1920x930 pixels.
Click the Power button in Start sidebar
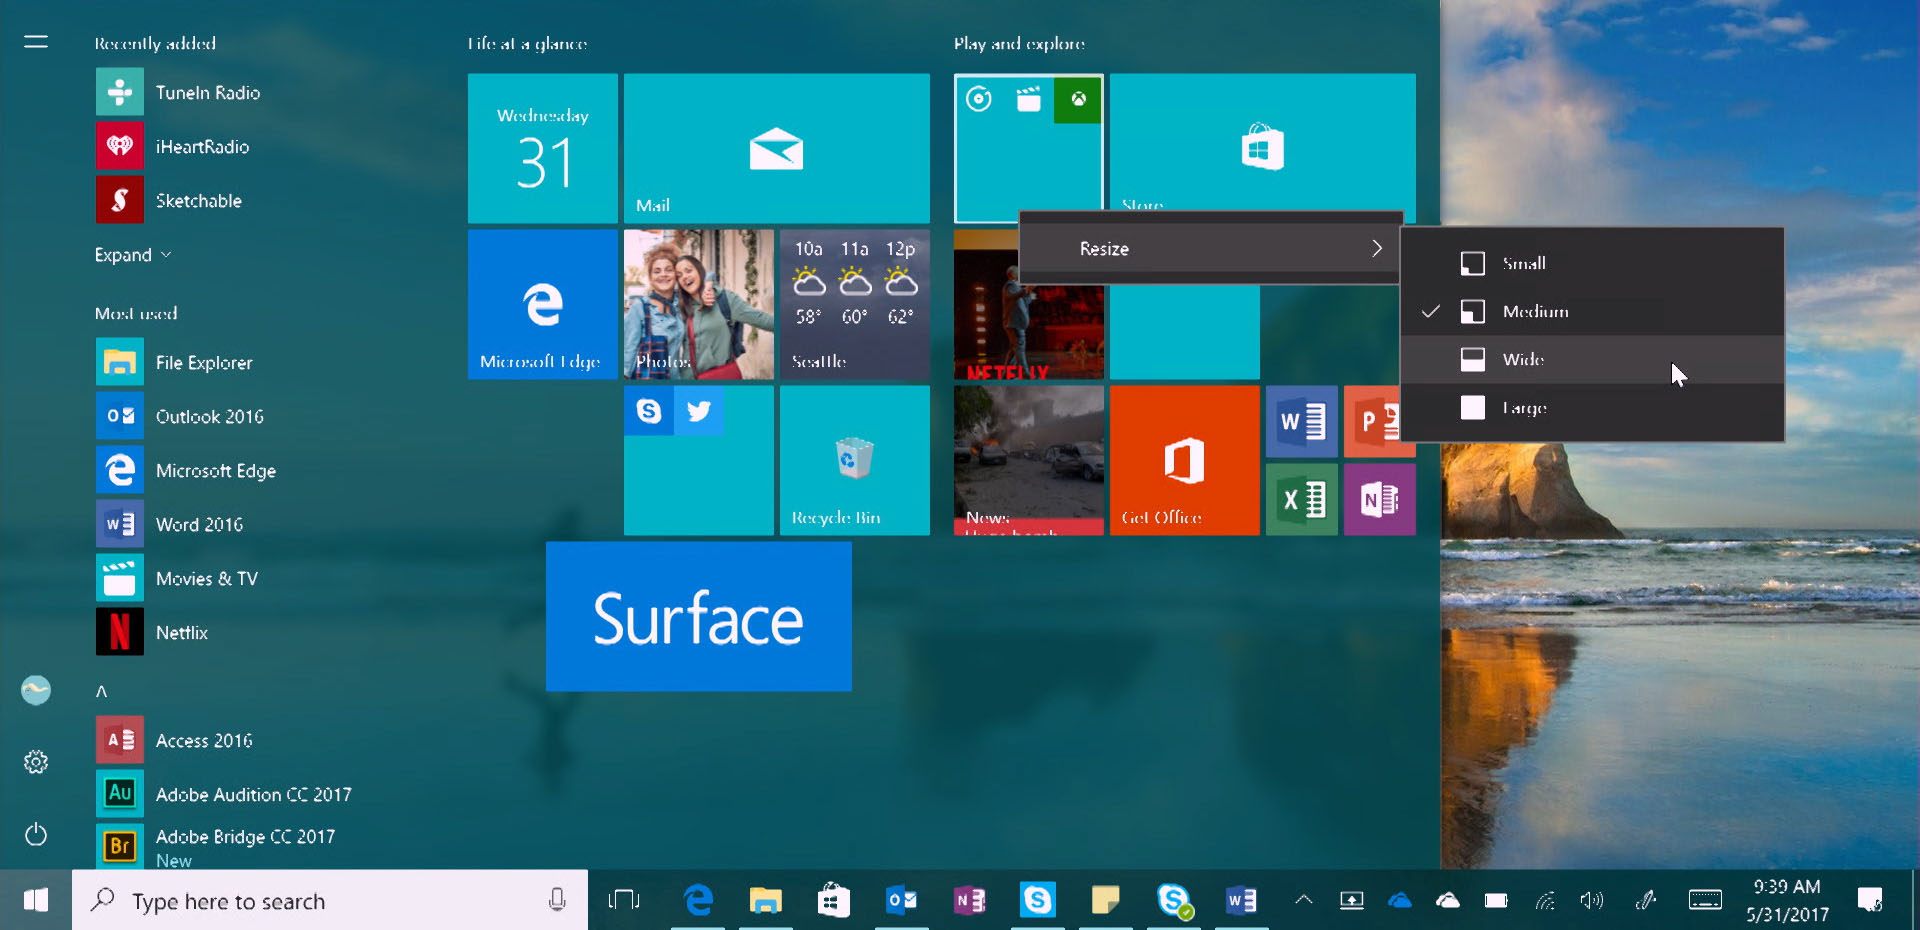[x=36, y=834]
